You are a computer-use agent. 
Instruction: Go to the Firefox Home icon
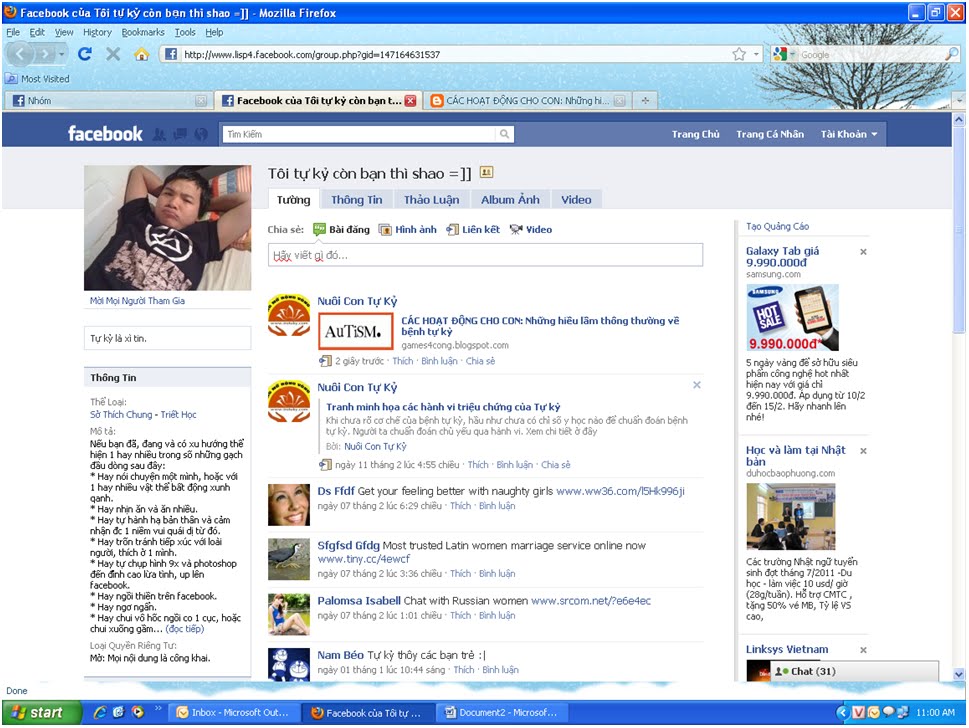click(142, 54)
